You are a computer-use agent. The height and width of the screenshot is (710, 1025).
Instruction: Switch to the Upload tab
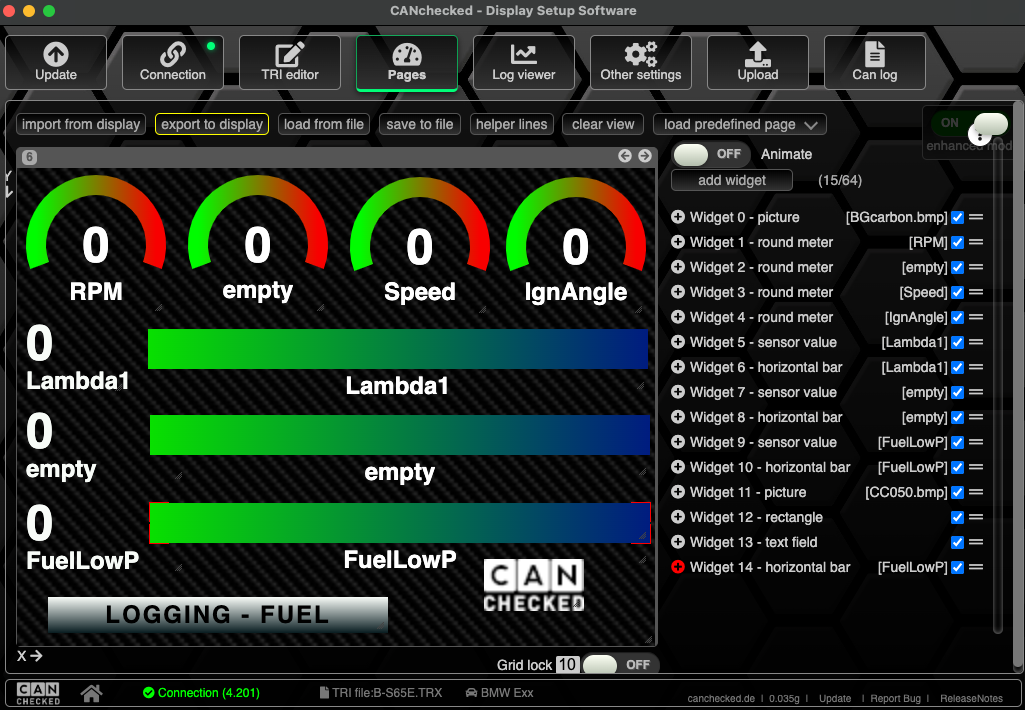point(758,62)
